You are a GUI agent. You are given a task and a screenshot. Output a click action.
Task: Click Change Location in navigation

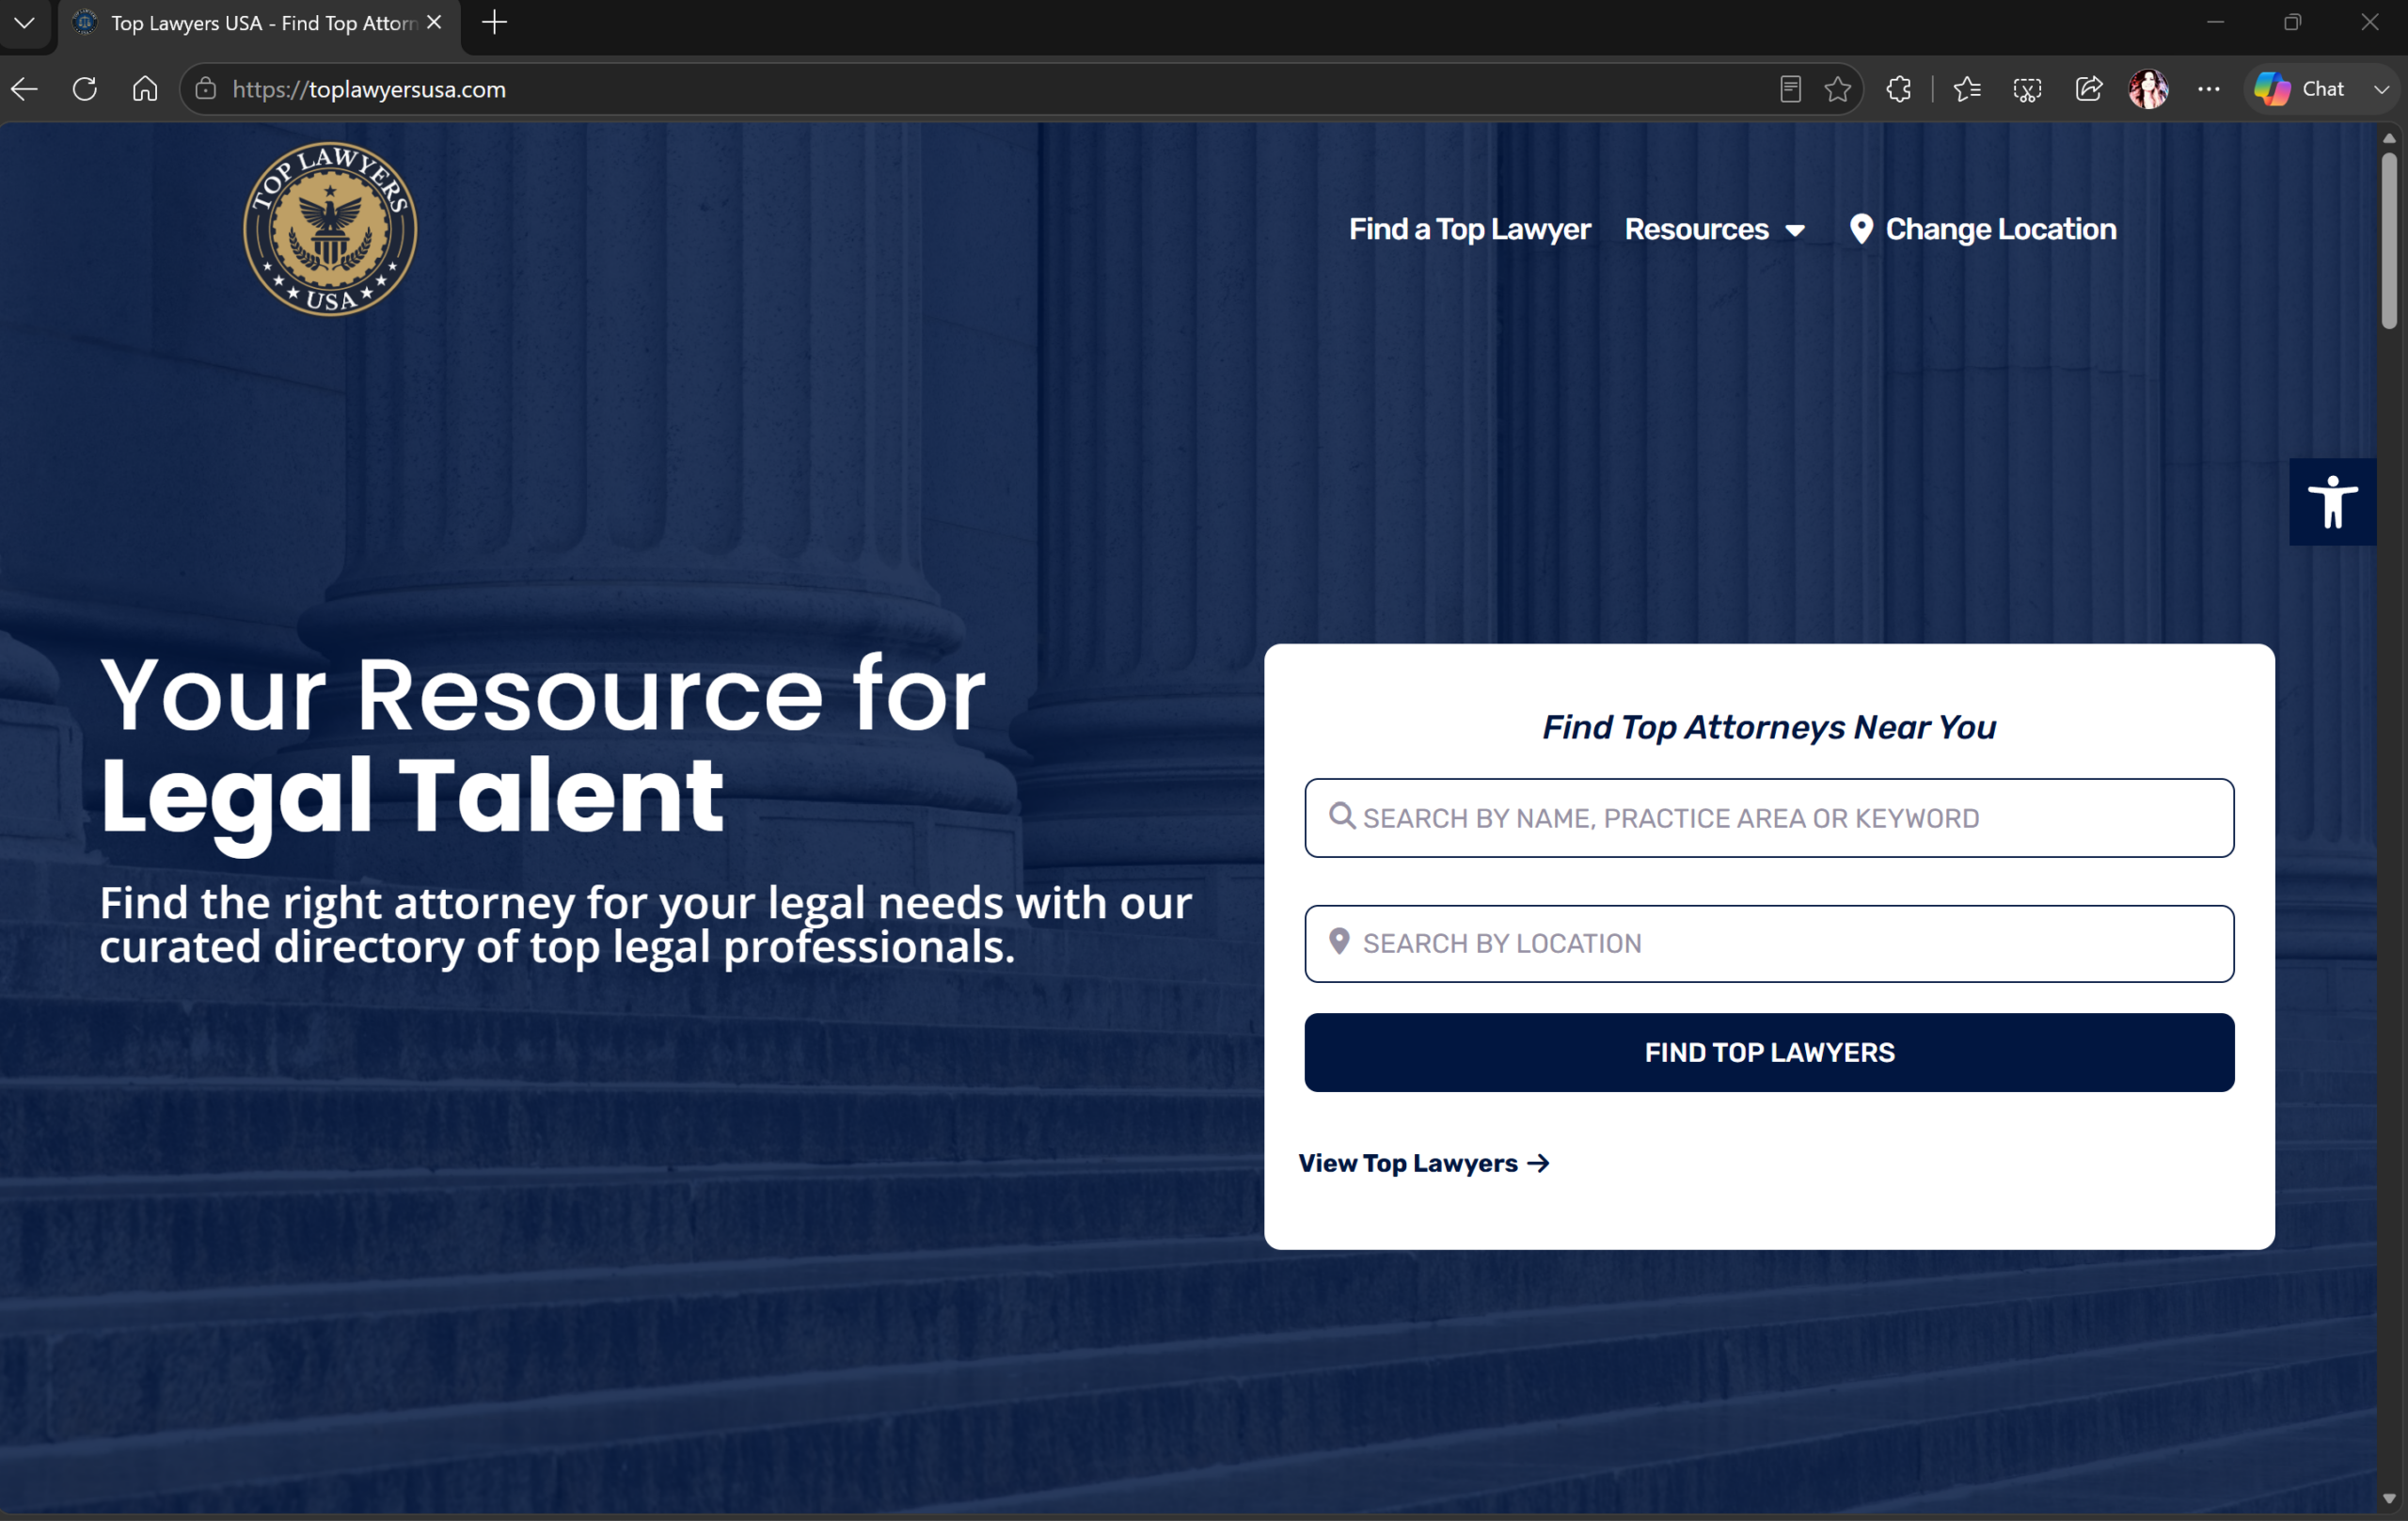(x=1982, y=229)
